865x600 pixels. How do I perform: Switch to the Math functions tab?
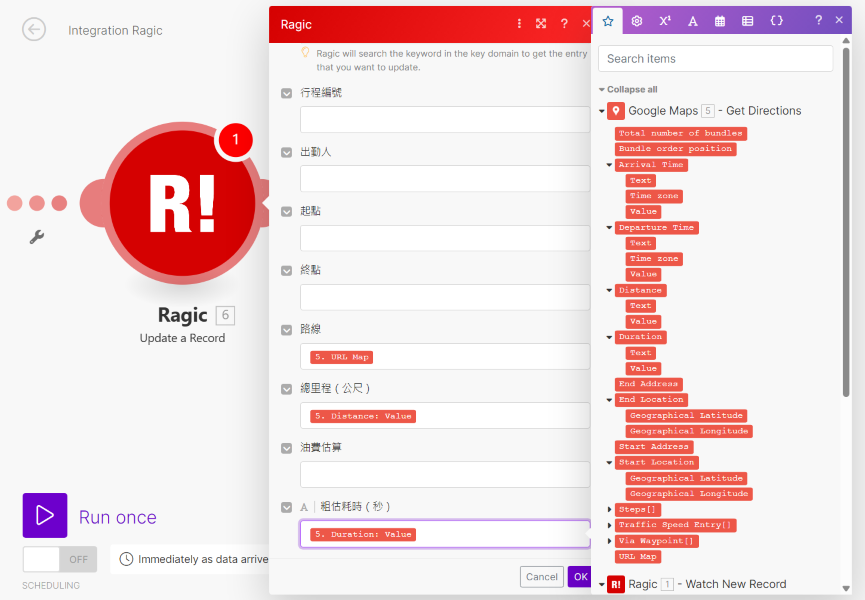(664, 21)
